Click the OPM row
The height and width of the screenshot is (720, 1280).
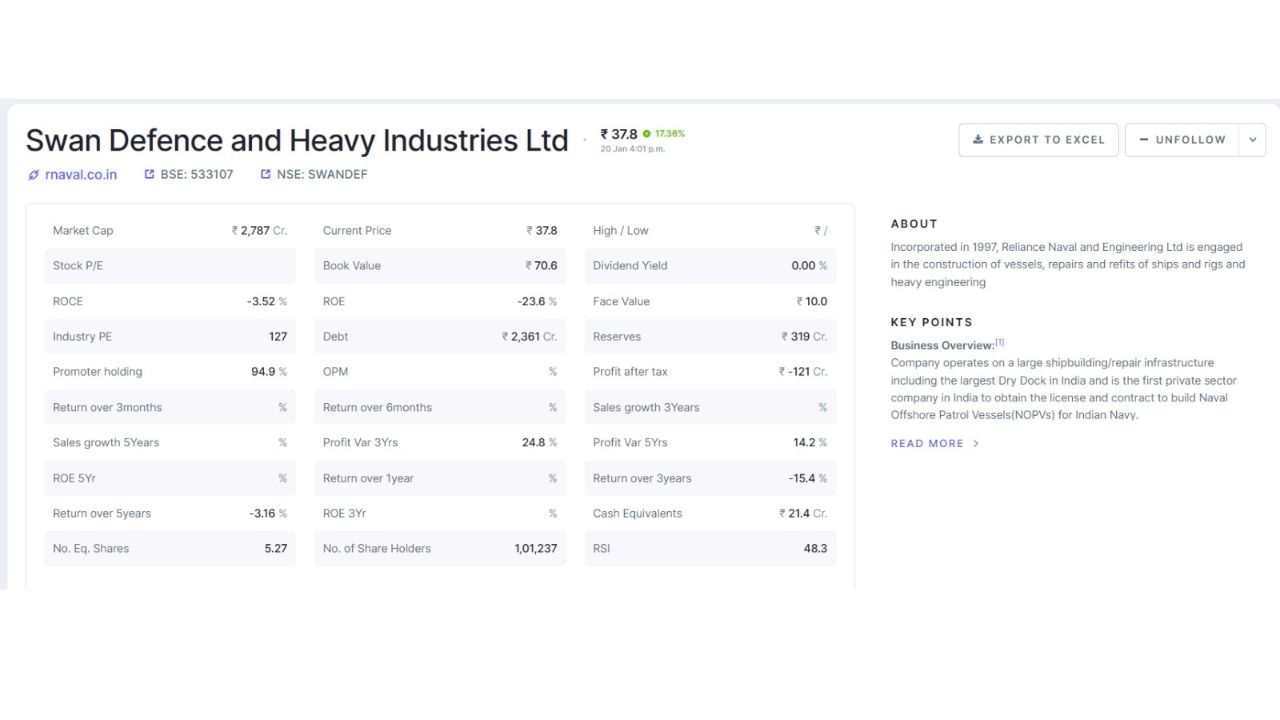tap(440, 371)
